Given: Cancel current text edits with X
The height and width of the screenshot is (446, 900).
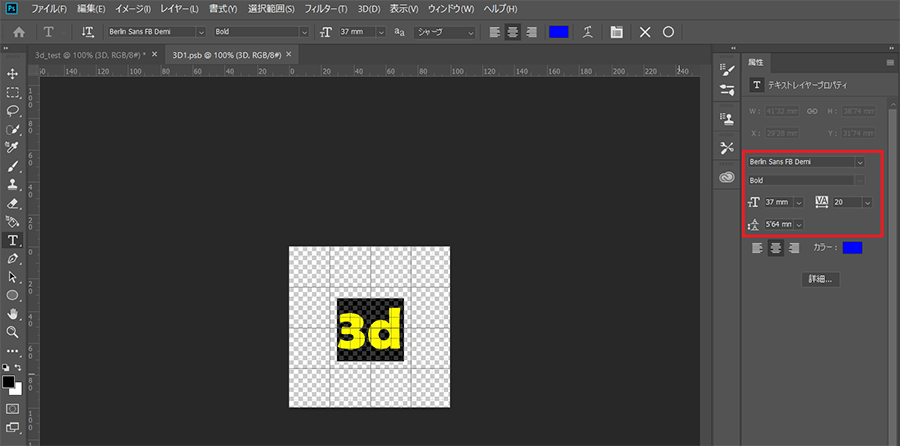Looking at the screenshot, I should point(645,32).
